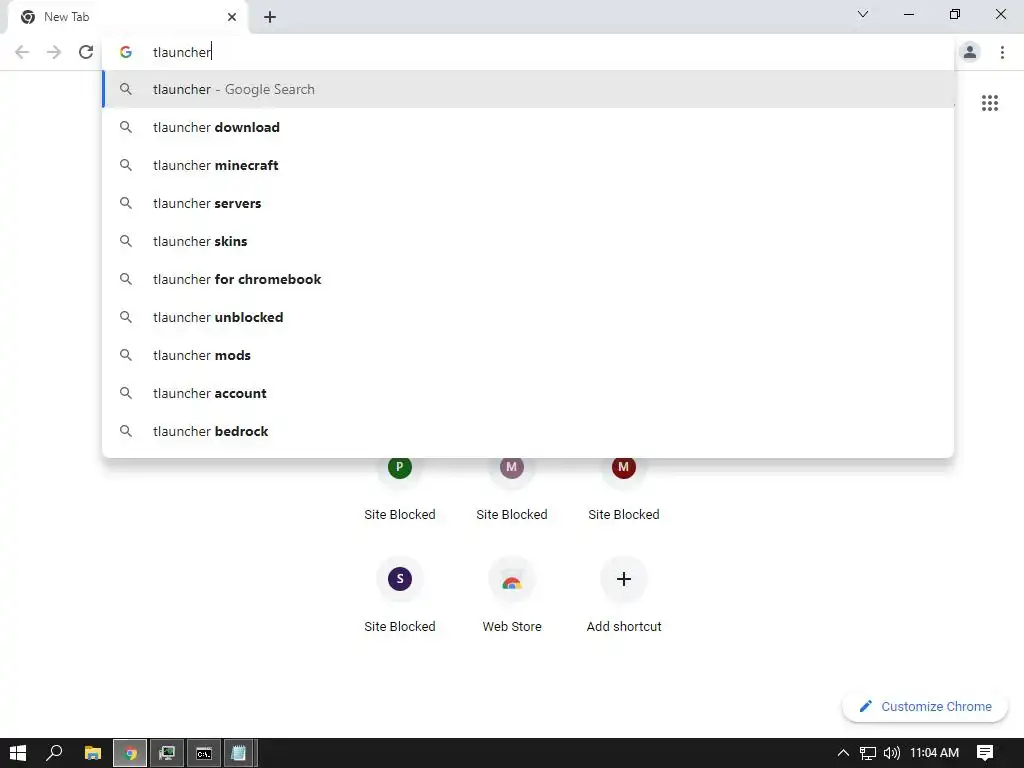This screenshot has width=1024, height=768.
Task: Open the monitor app icon in taskbar
Action: pos(167,753)
